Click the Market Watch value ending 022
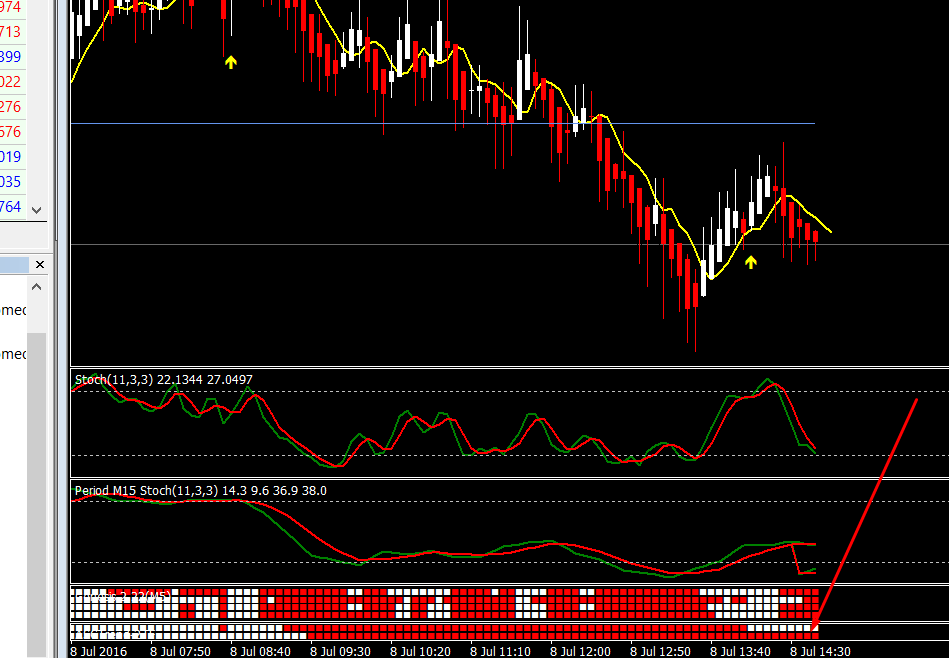The width and height of the screenshot is (949, 658). 10,81
